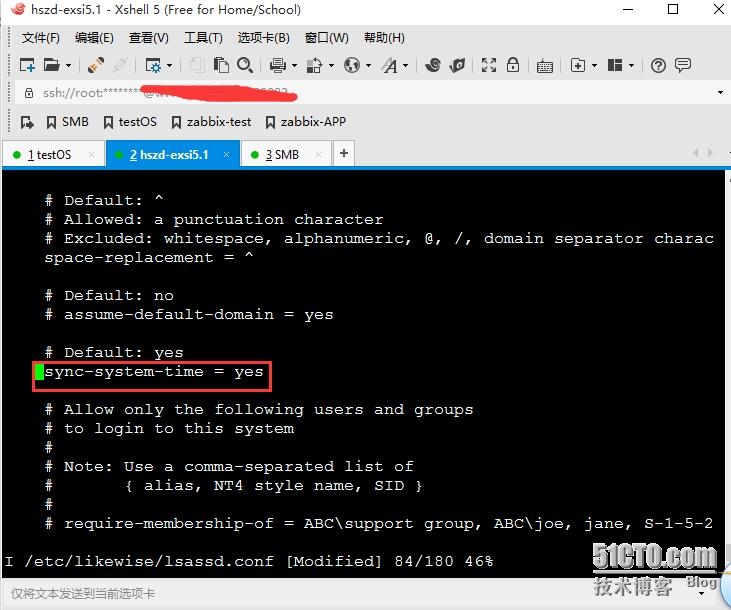The image size is (731, 610).
Task: Toggle full screen icon
Action: click(489, 65)
